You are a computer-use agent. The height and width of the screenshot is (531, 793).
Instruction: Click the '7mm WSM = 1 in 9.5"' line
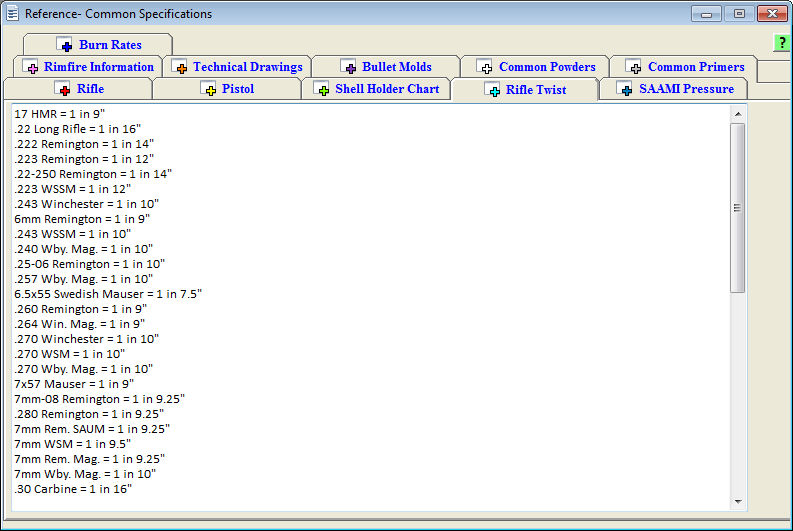click(x=72, y=444)
